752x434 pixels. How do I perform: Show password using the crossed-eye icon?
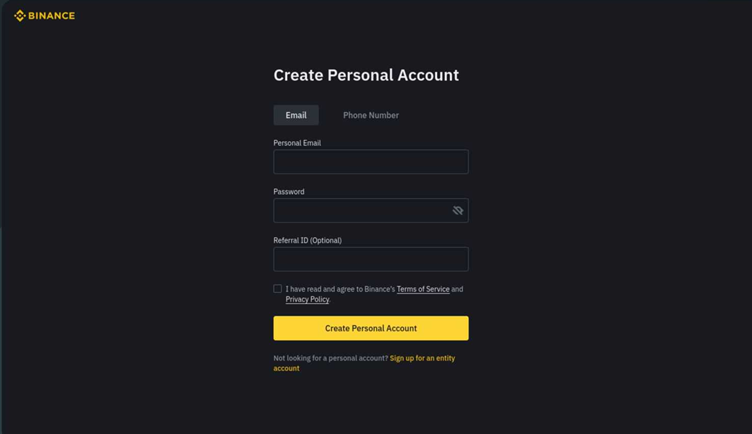click(458, 211)
